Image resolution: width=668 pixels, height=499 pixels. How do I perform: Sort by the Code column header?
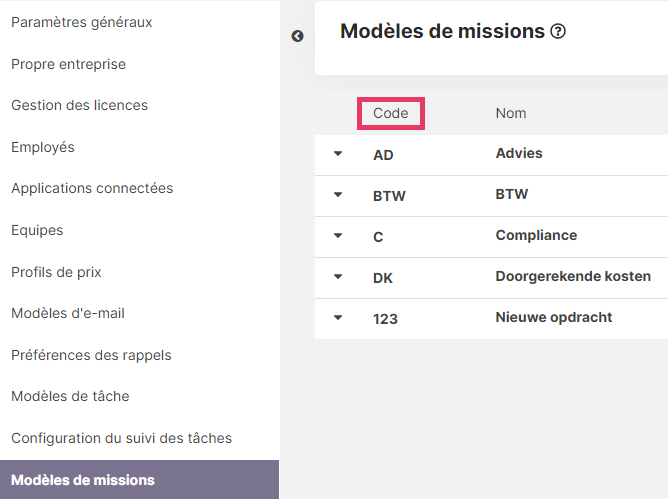391,113
